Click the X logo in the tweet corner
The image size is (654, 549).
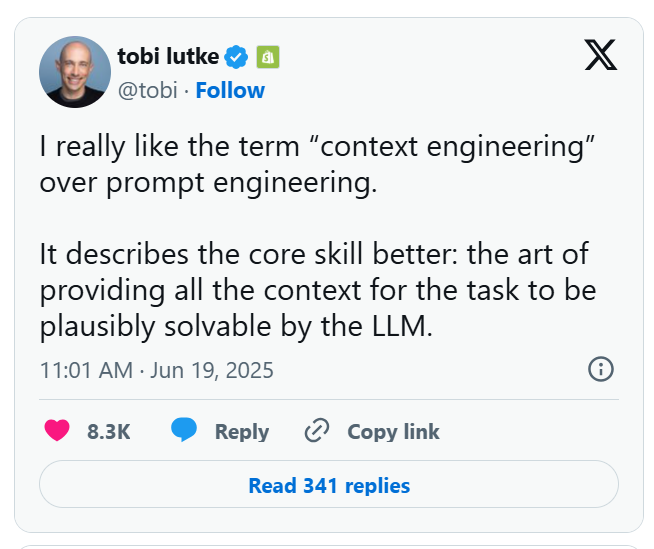coord(600,55)
